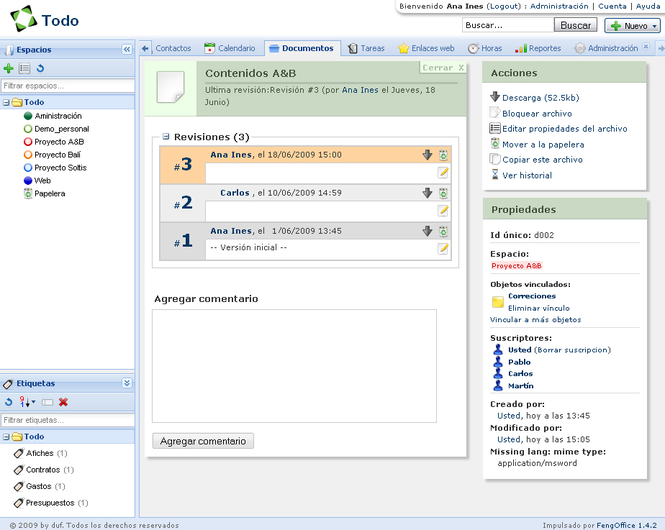Select the Proyecto A&B red workspace circle
This screenshot has width=665, height=530.
click(x=28, y=142)
